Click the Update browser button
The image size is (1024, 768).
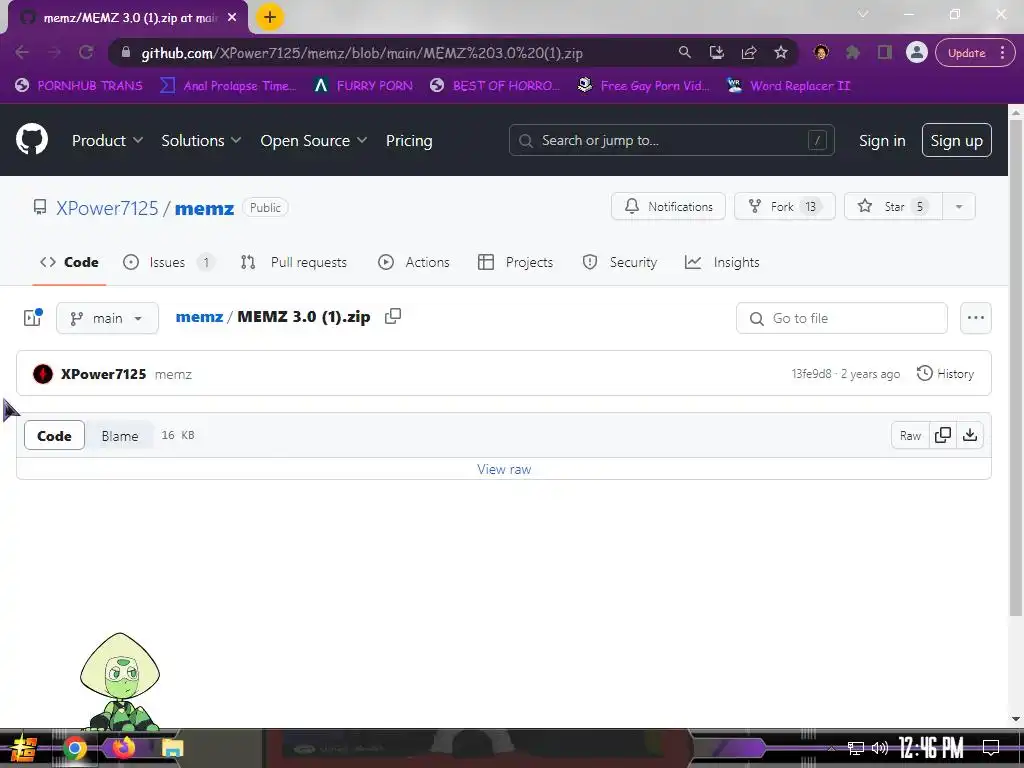coord(967,53)
